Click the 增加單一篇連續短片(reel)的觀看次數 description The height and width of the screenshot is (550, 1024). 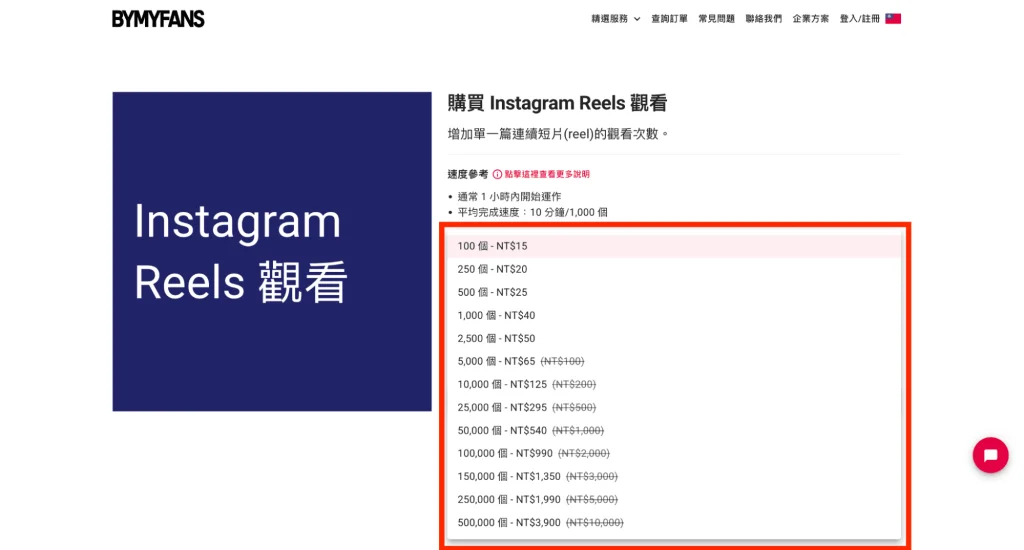558,135
